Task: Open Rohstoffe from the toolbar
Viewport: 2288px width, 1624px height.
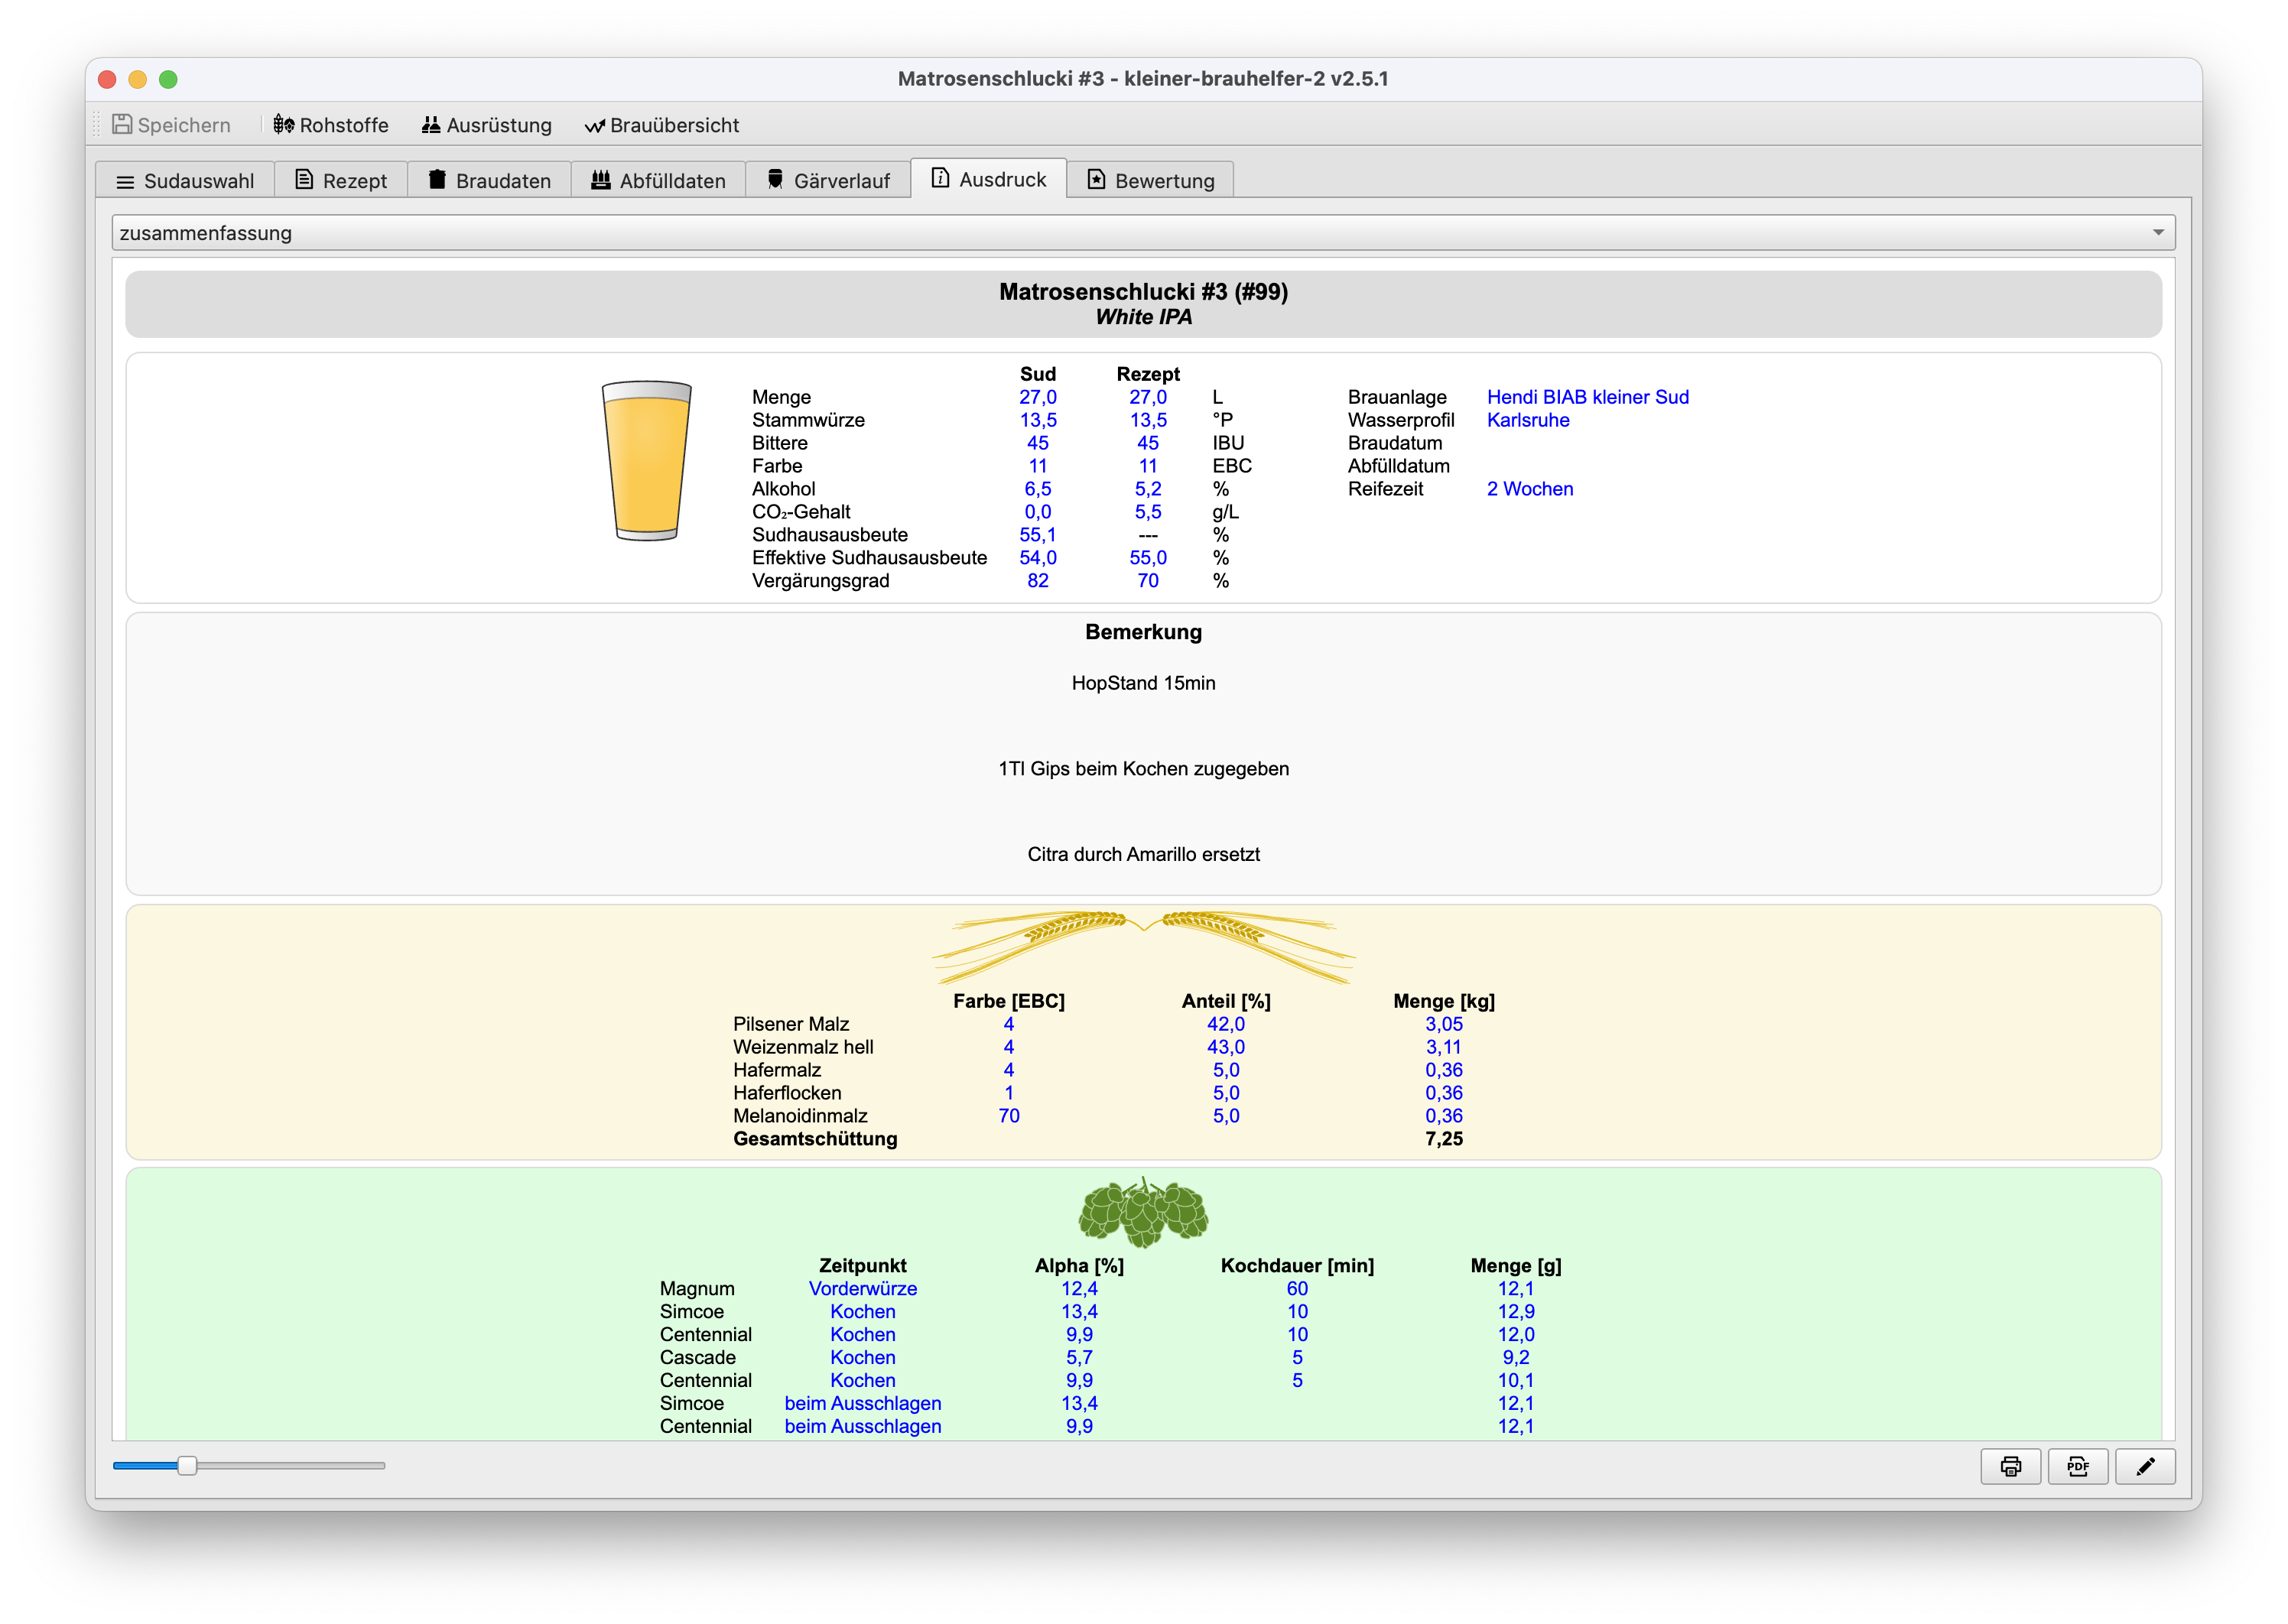Action: coord(331,125)
